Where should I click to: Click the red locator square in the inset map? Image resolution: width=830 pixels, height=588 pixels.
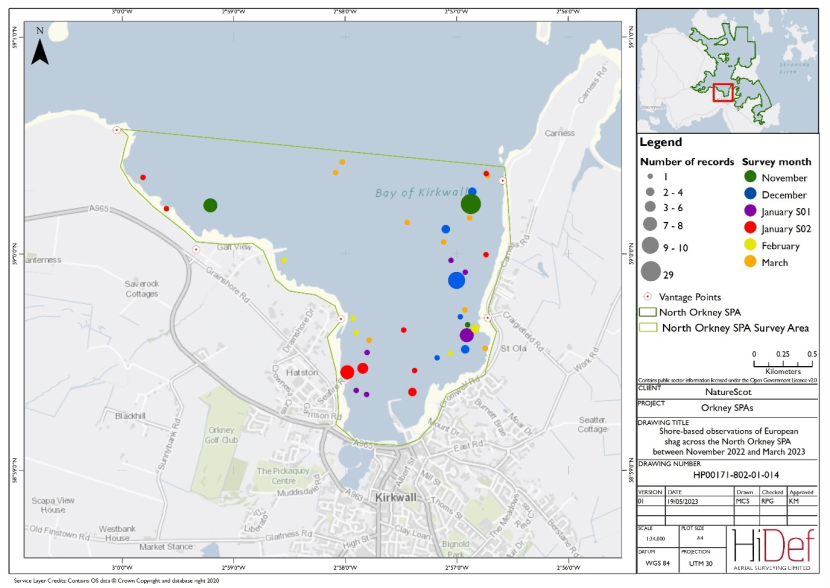[723, 93]
